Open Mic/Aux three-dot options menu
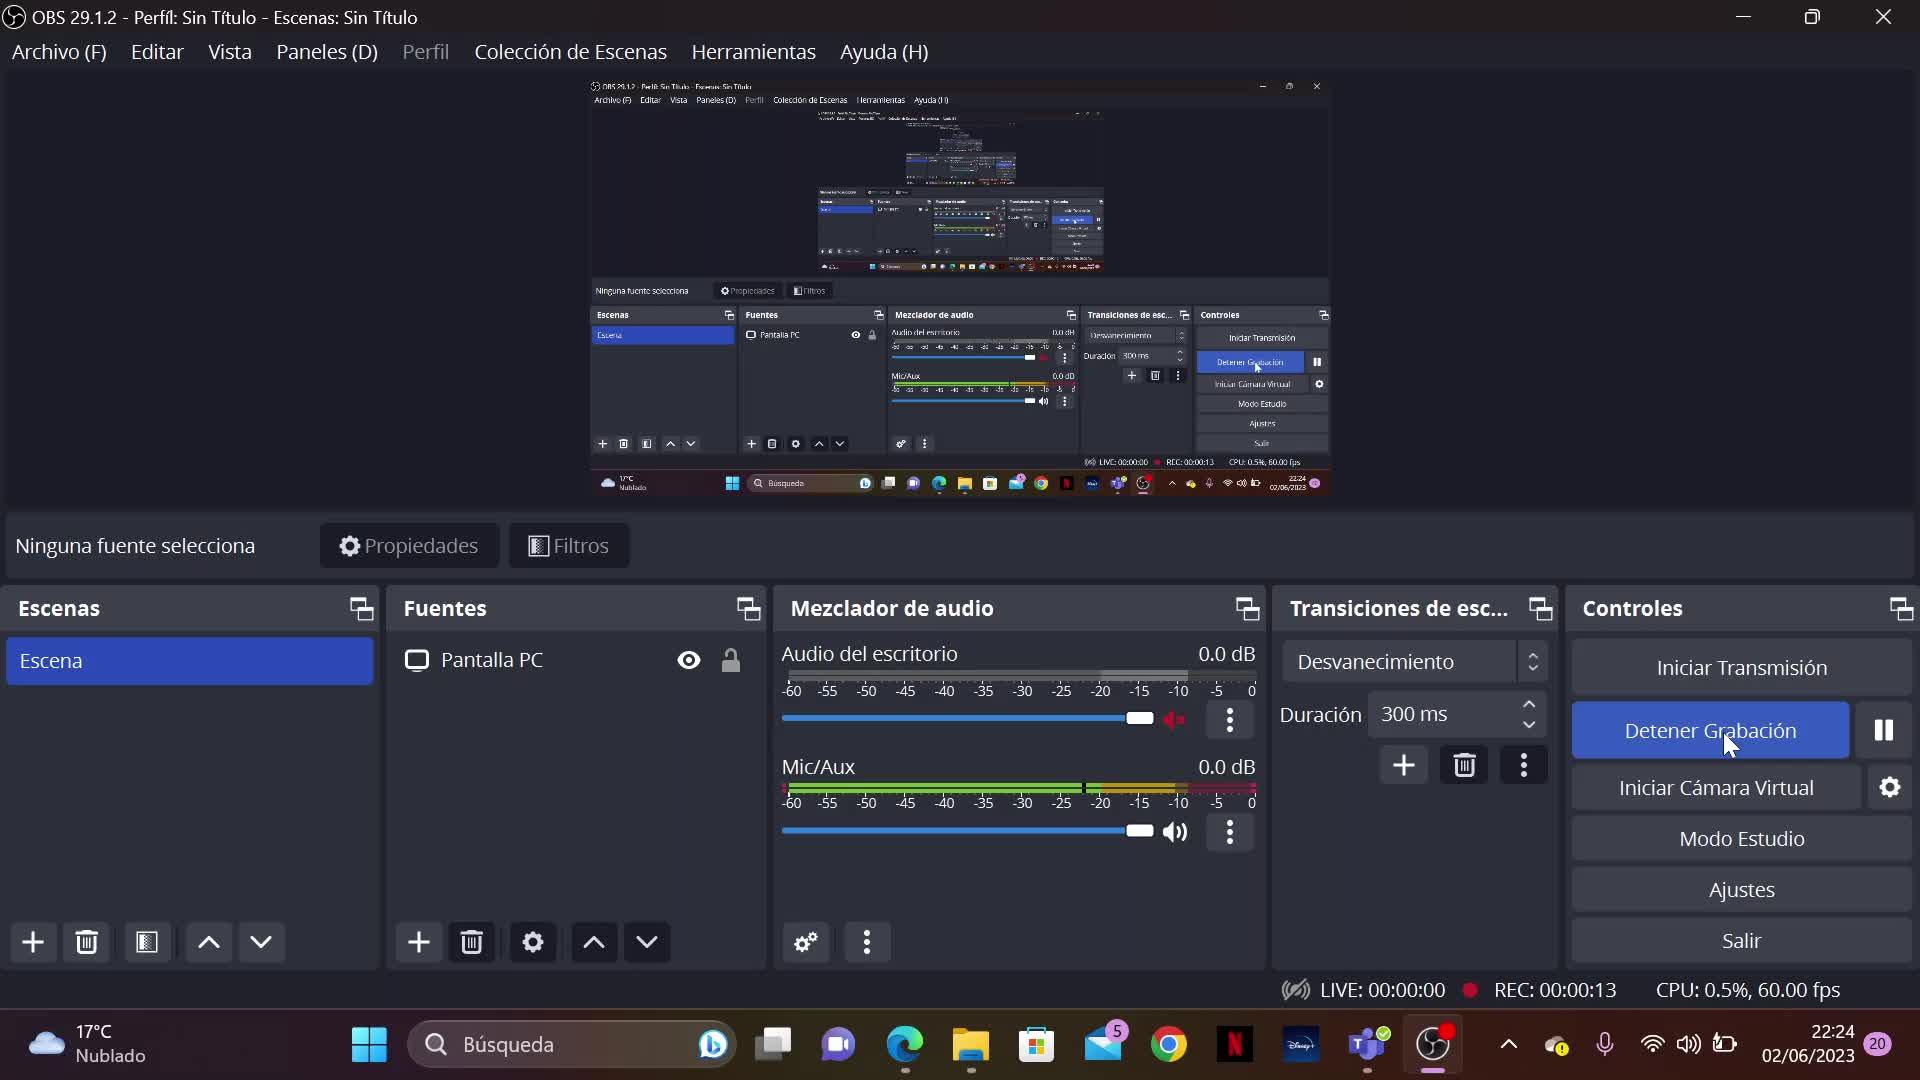Image resolution: width=1920 pixels, height=1080 pixels. tap(1230, 832)
